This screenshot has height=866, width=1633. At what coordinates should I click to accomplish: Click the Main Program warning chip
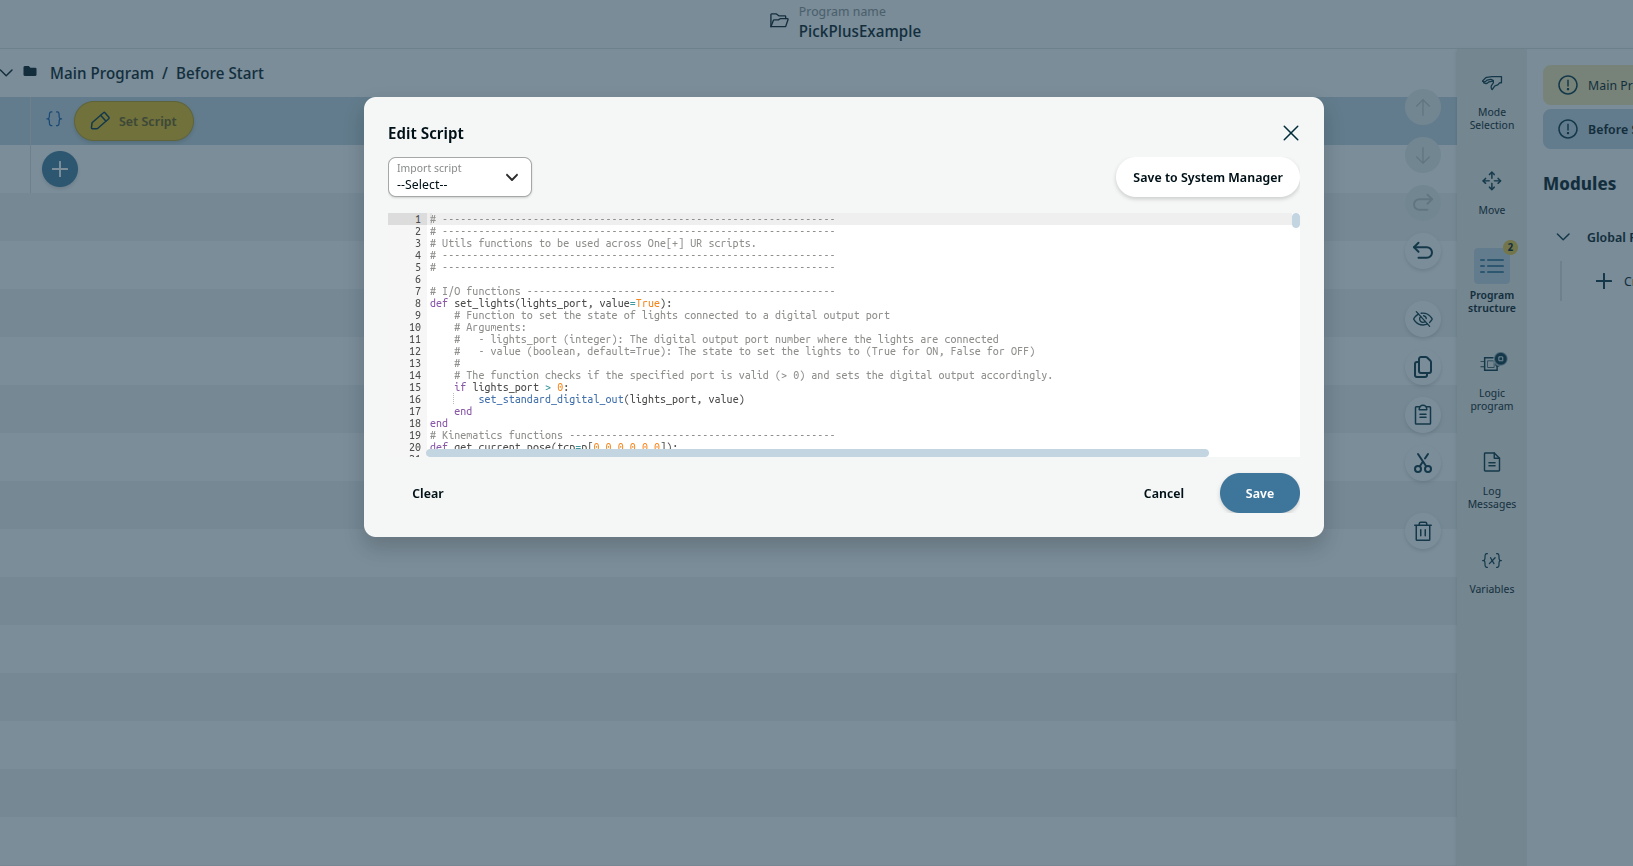1589,85
